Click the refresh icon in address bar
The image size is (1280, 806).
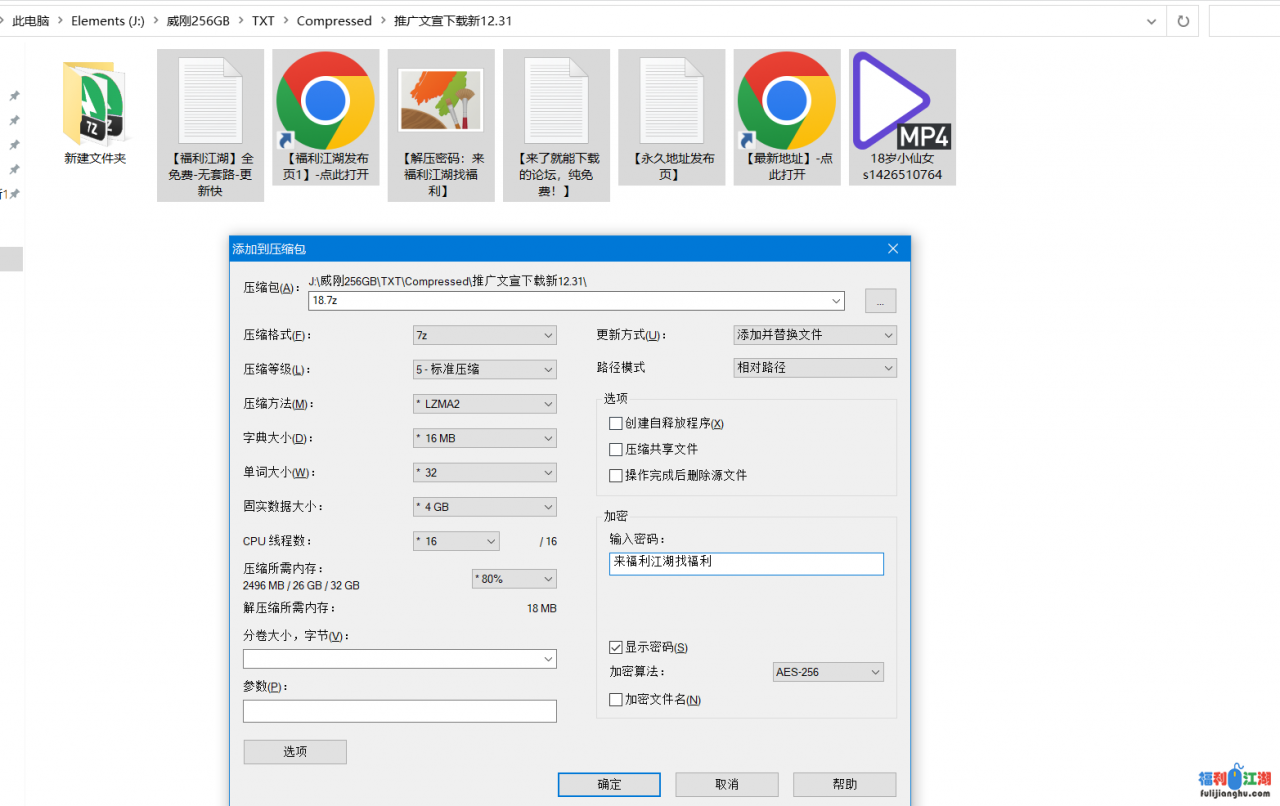1182,20
